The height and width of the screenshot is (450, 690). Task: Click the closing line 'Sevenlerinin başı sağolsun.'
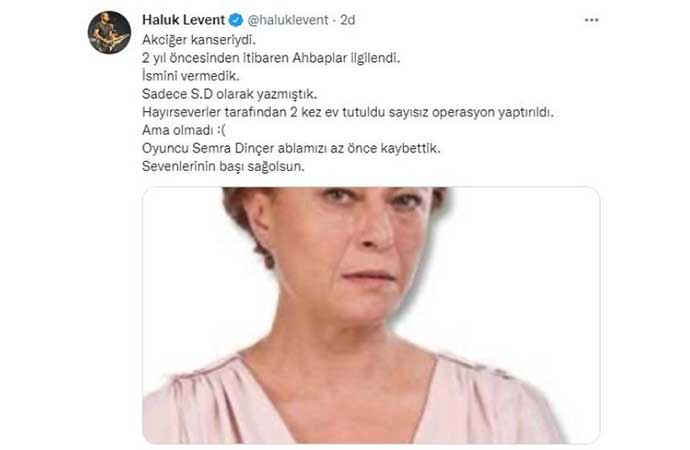point(223,167)
